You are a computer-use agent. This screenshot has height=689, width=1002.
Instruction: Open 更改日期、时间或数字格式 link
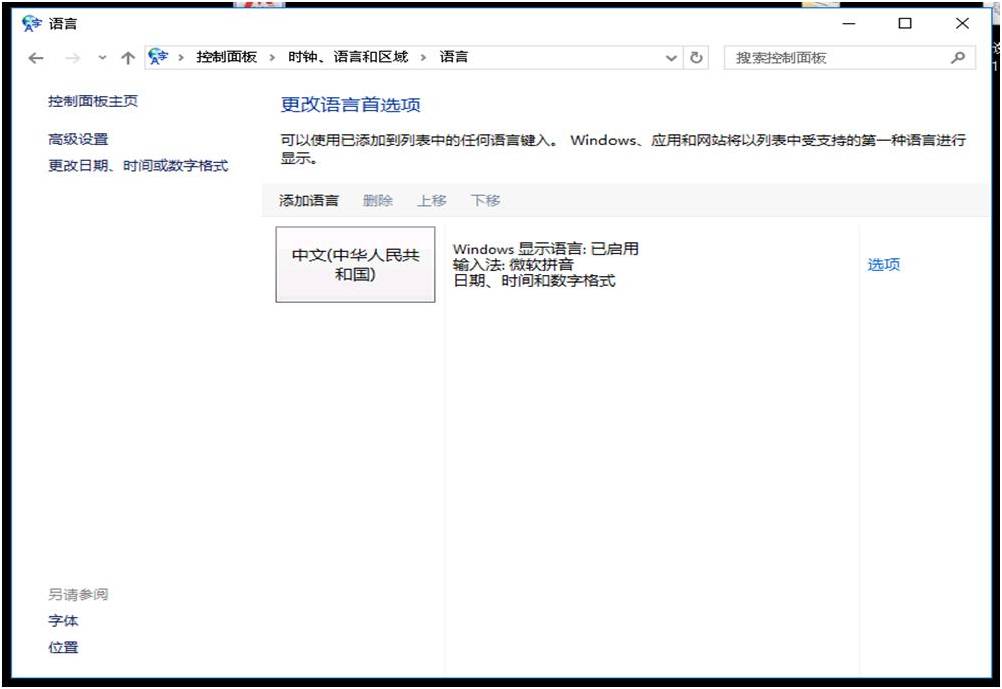click(138, 166)
